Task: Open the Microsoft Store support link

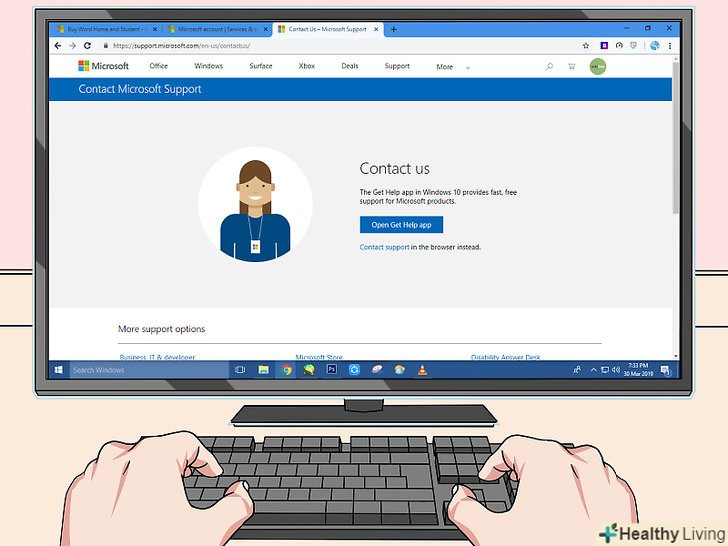Action: click(319, 357)
